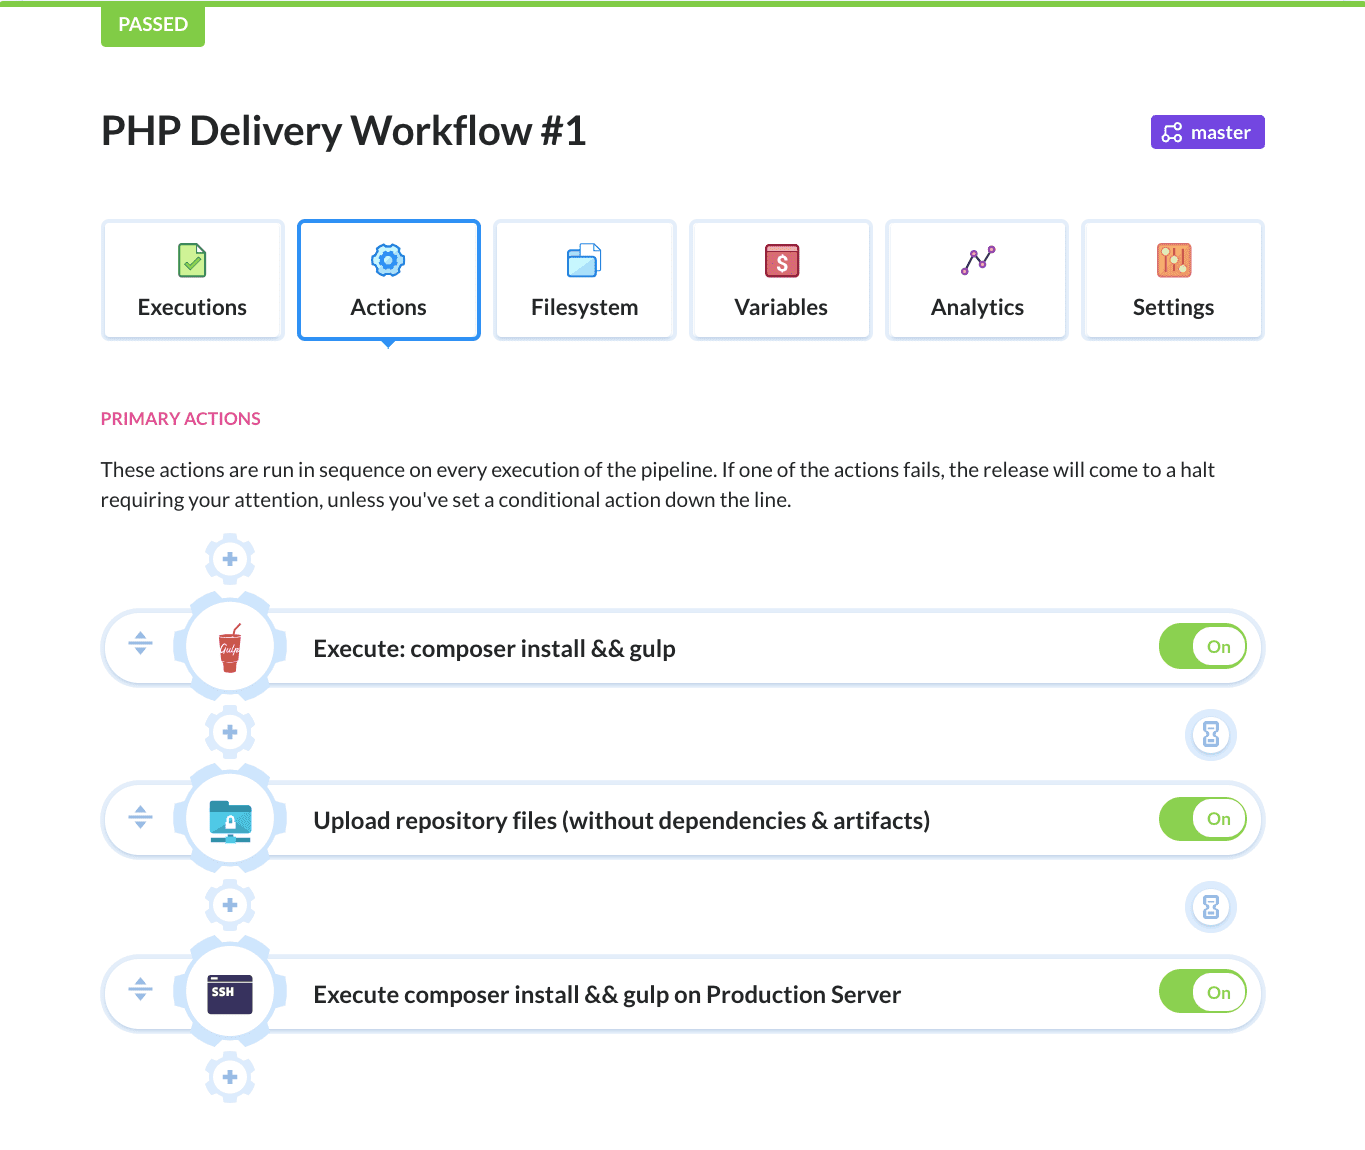Viewport: 1365px width, 1150px height.
Task: Toggle off Execute: composer install && gulp
Action: [x=1202, y=647]
